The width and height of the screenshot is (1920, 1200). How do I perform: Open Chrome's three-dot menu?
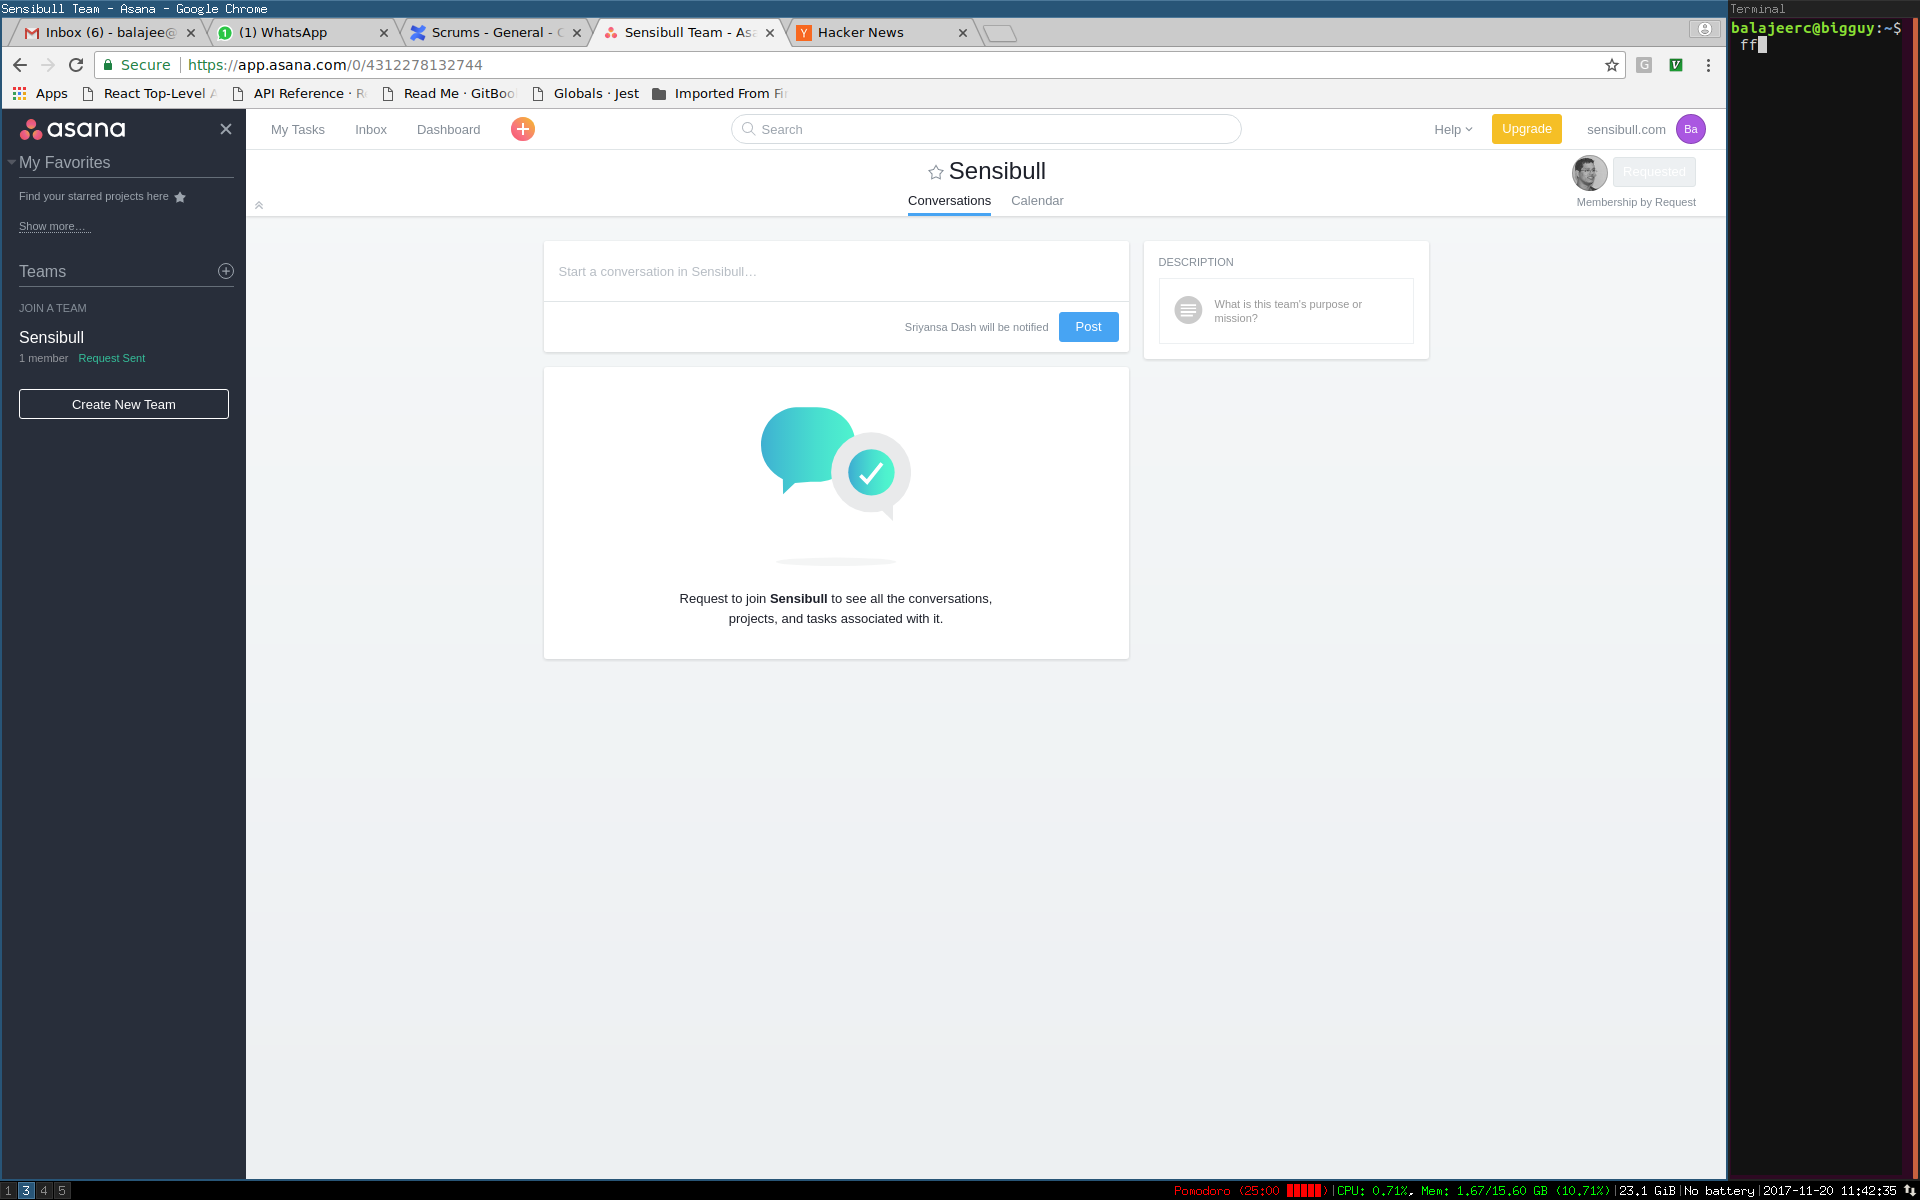click(1708, 65)
